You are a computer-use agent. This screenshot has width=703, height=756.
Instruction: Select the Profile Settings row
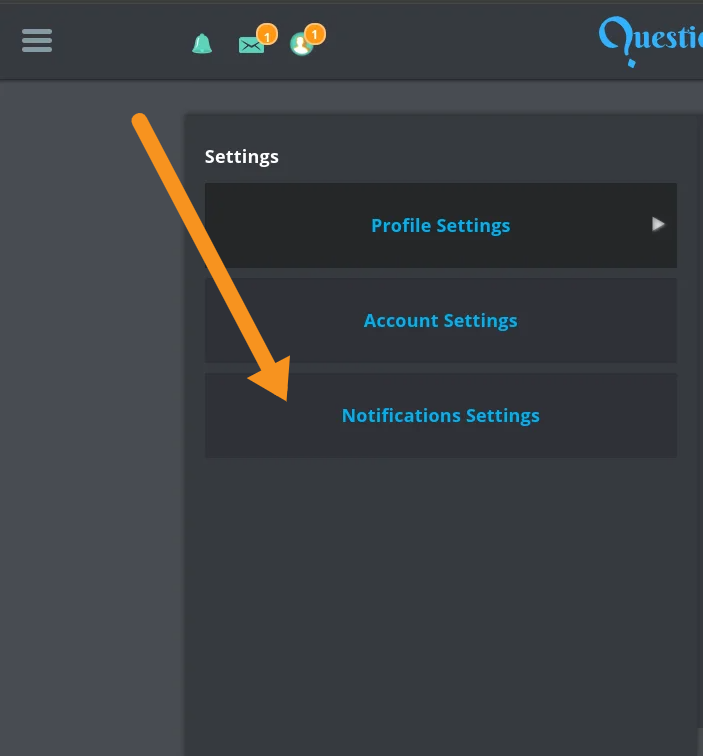pos(441,225)
